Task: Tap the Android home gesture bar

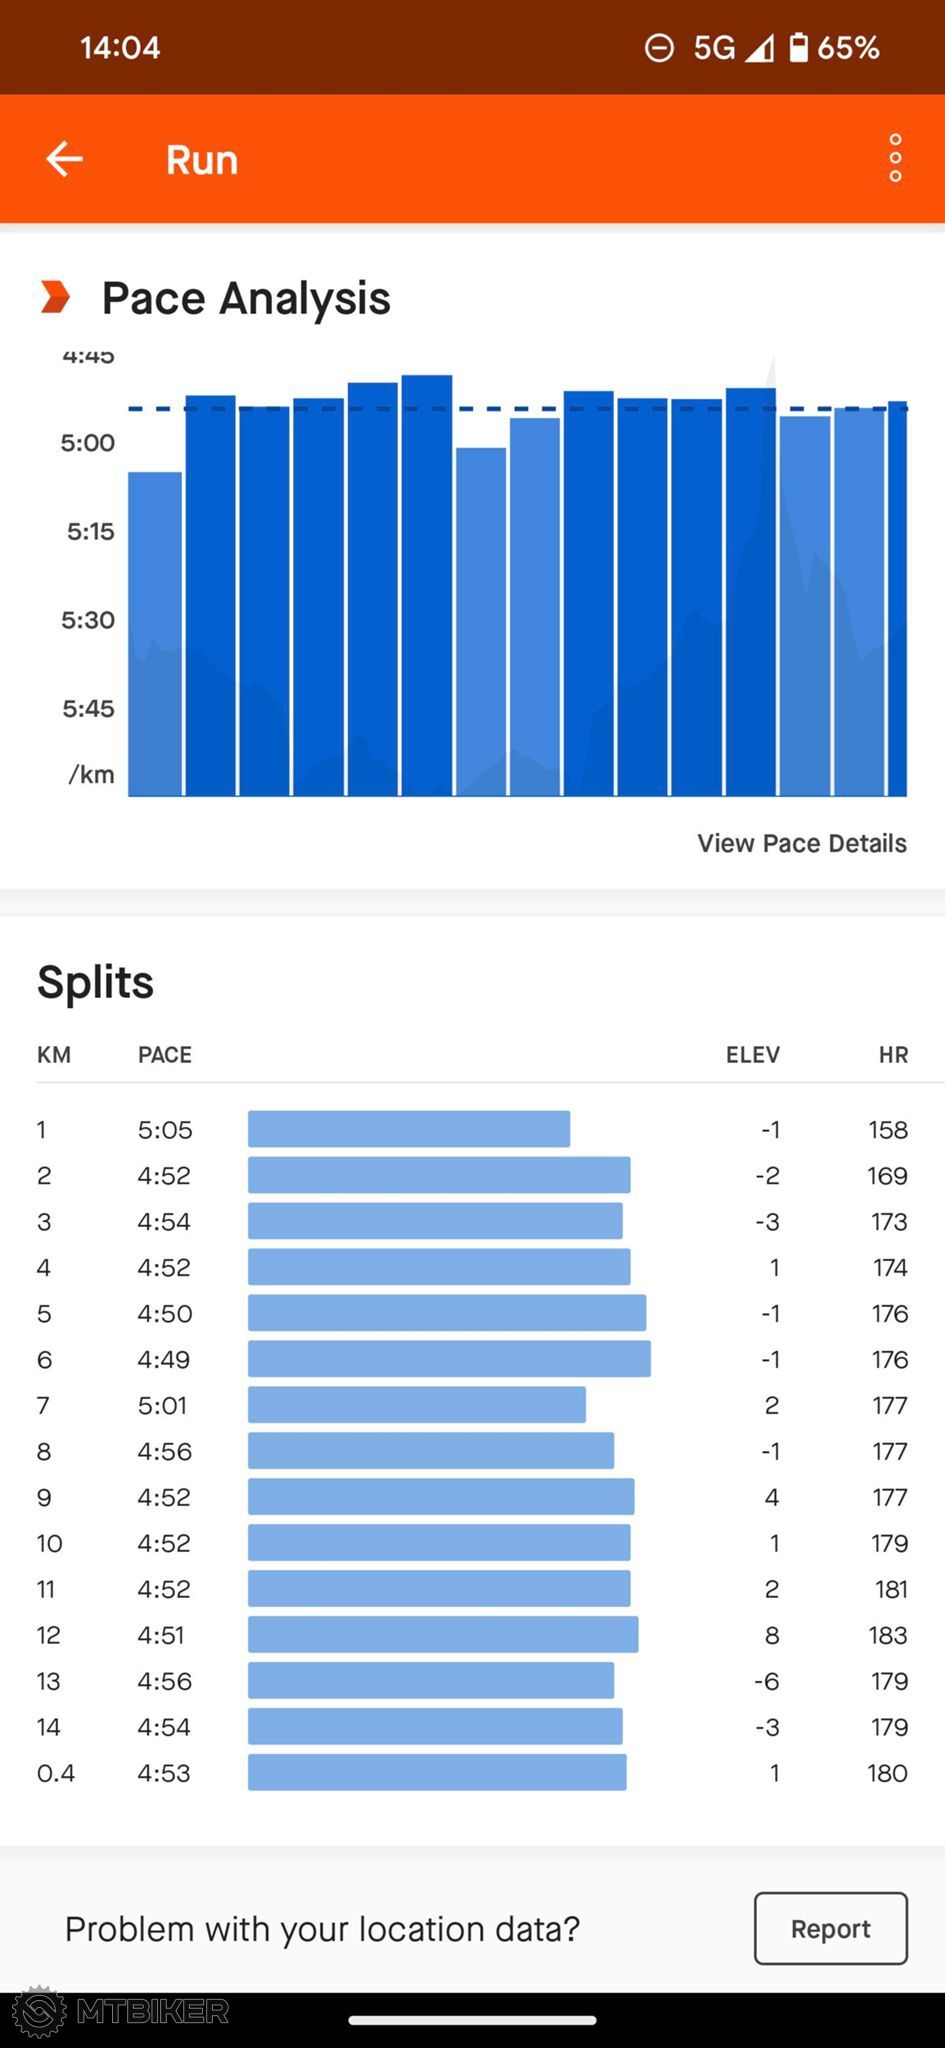Action: 472,2020
